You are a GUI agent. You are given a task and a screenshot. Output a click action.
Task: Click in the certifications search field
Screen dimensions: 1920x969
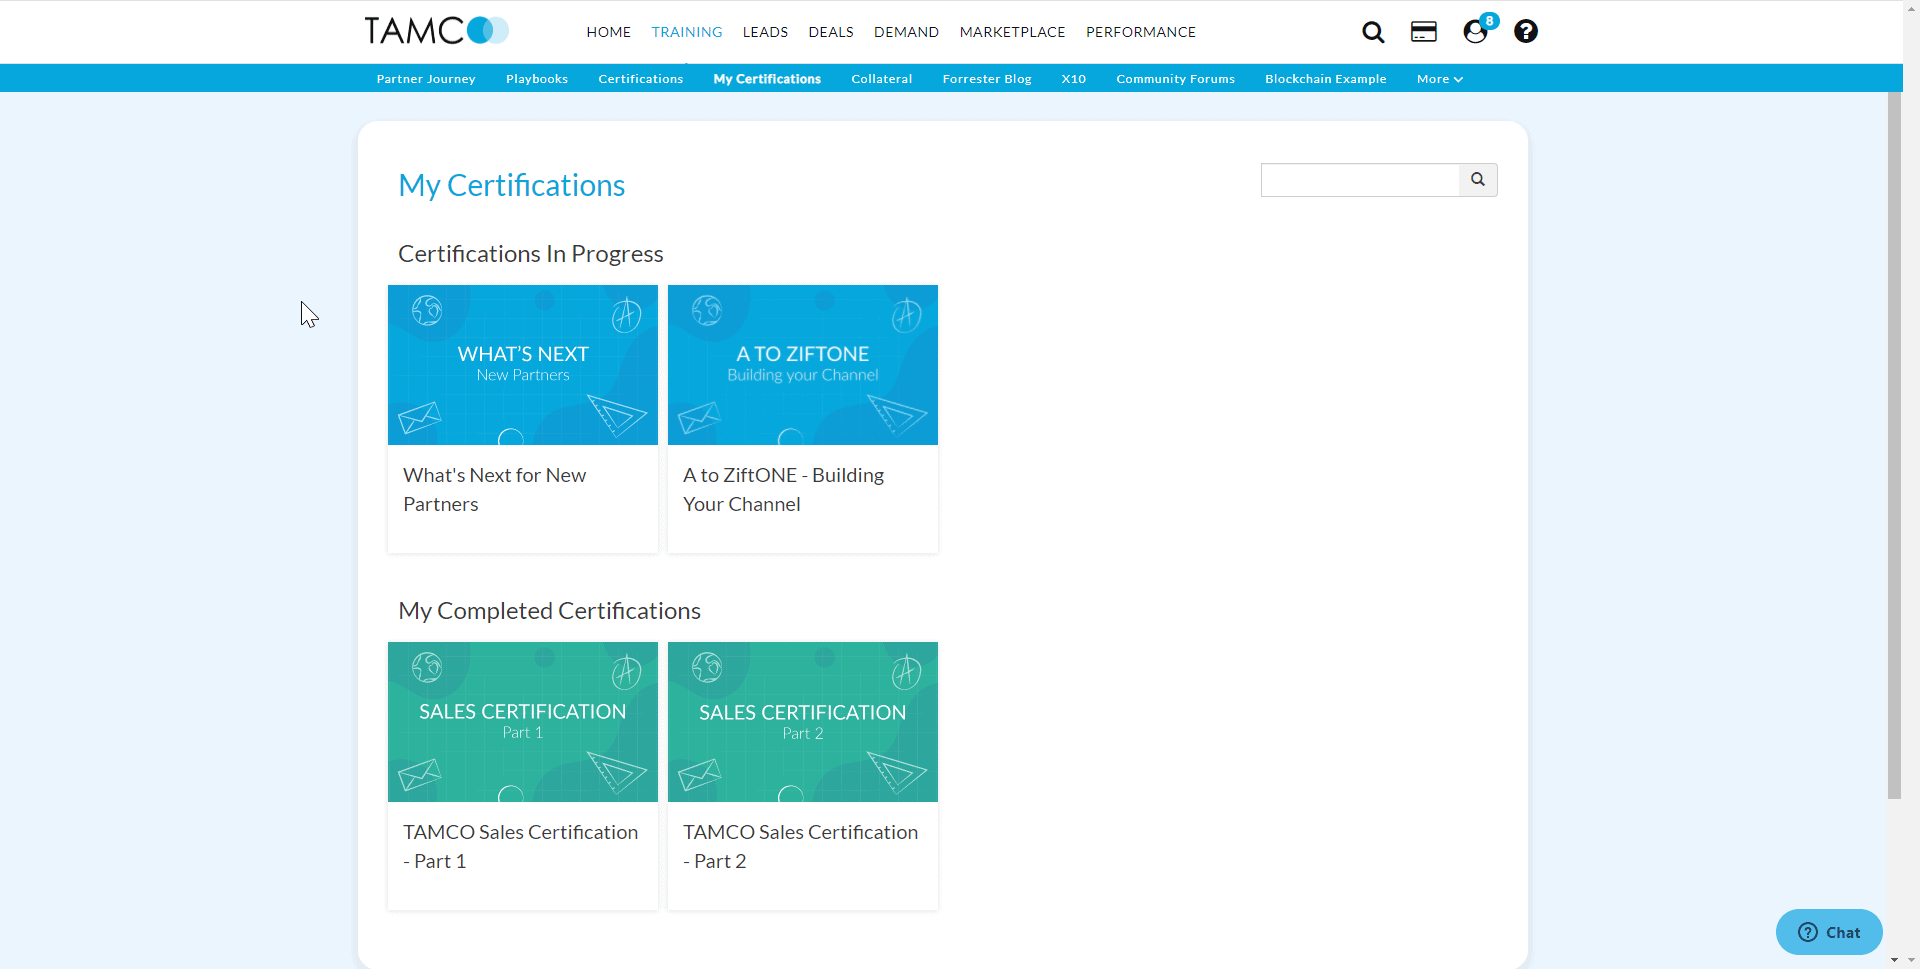(x=1360, y=180)
